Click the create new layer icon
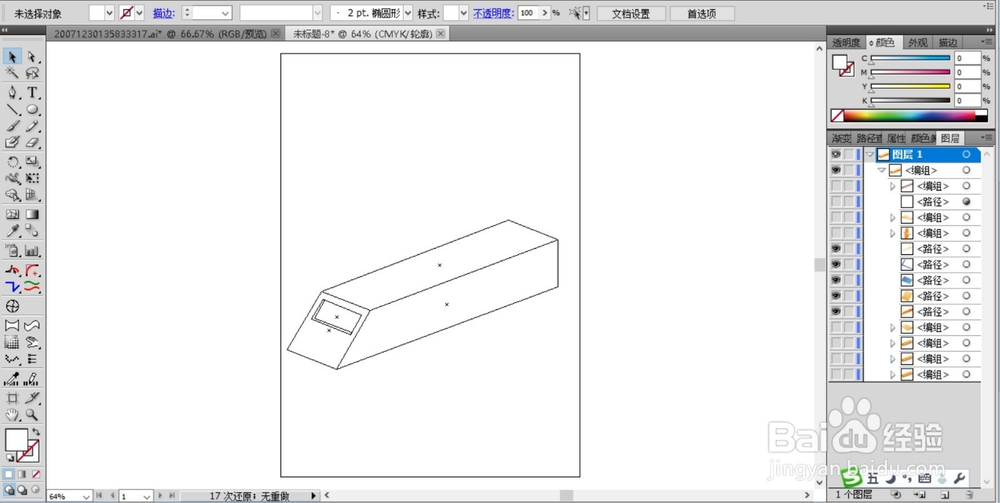Image resolution: width=1000 pixels, height=503 pixels. point(945,495)
